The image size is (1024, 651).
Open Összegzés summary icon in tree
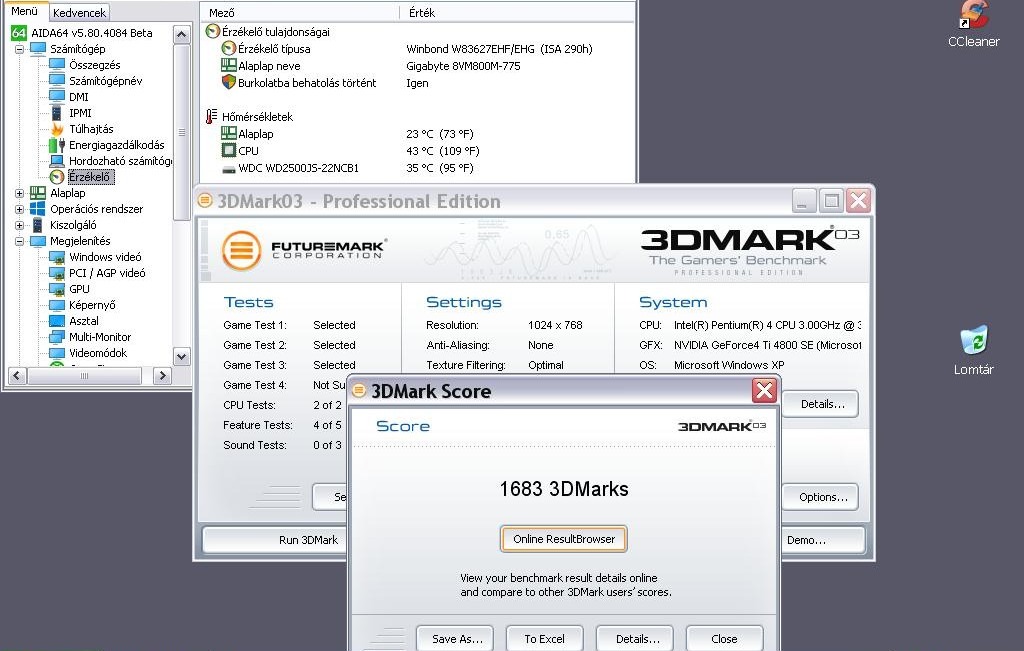[x=57, y=65]
